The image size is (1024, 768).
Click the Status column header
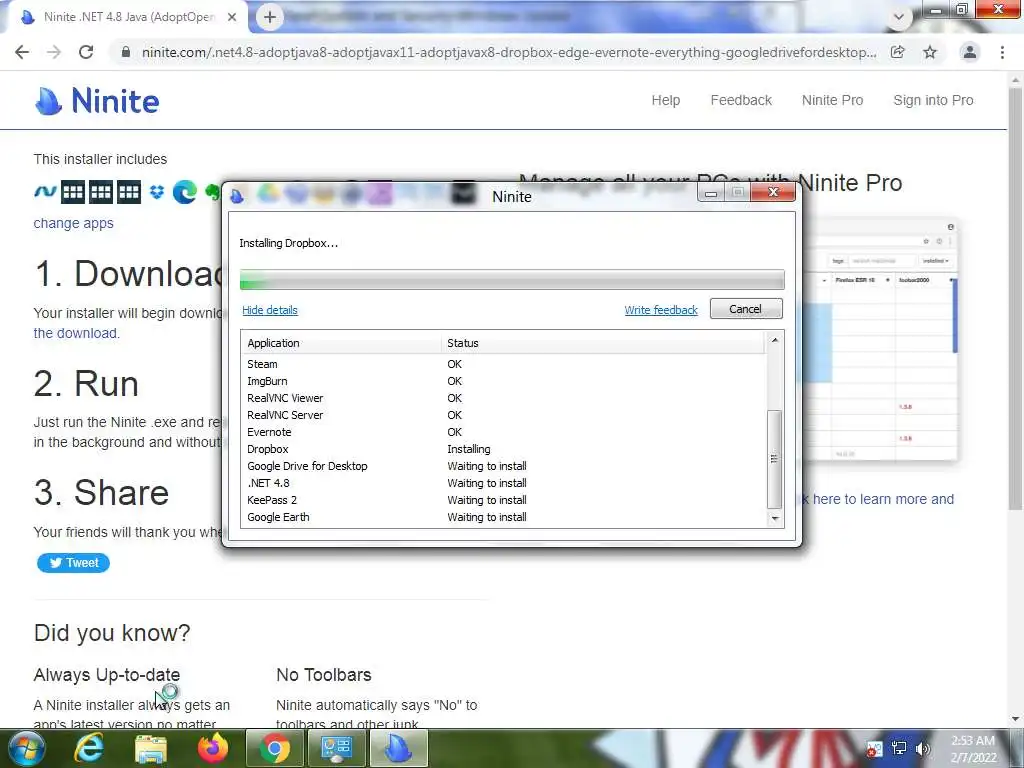tap(602, 343)
